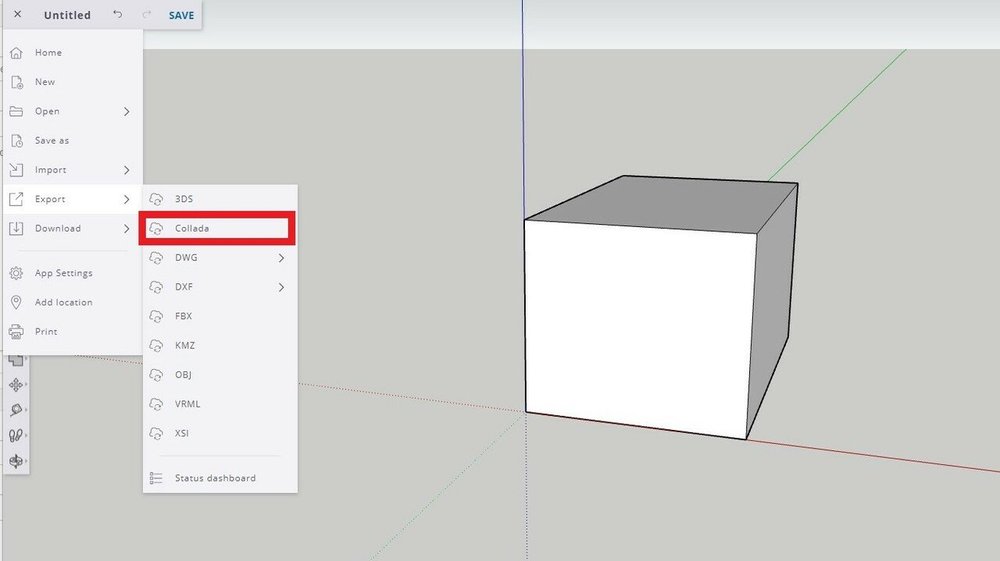This screenshot has width=1000, height=561.
Task: Expand the Download submenu chevron
Action: pyautogui.click(x=126, y=228)
